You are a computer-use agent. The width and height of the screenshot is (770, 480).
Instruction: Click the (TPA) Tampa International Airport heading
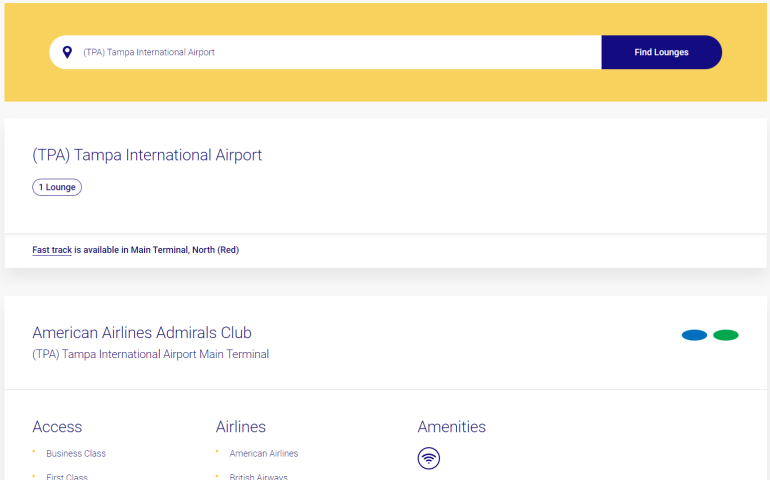pos(147,155)
